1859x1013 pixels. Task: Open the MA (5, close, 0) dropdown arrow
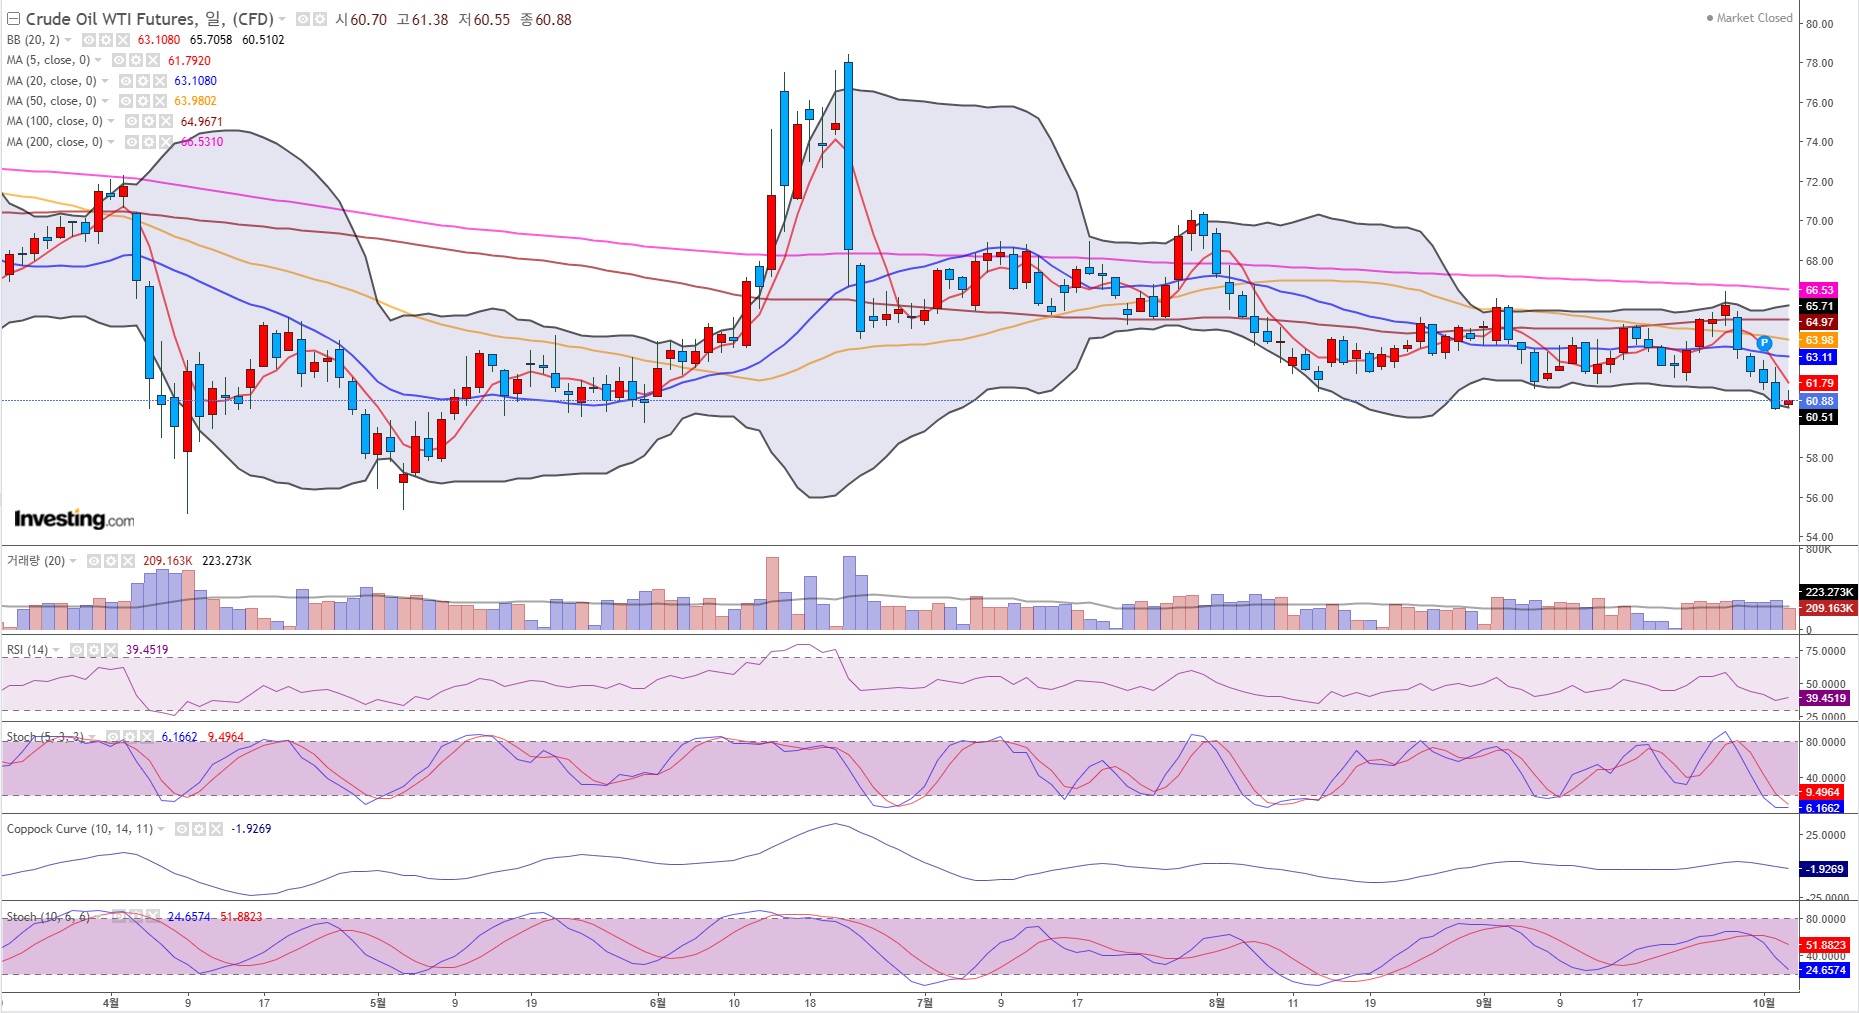click(99, 60)
